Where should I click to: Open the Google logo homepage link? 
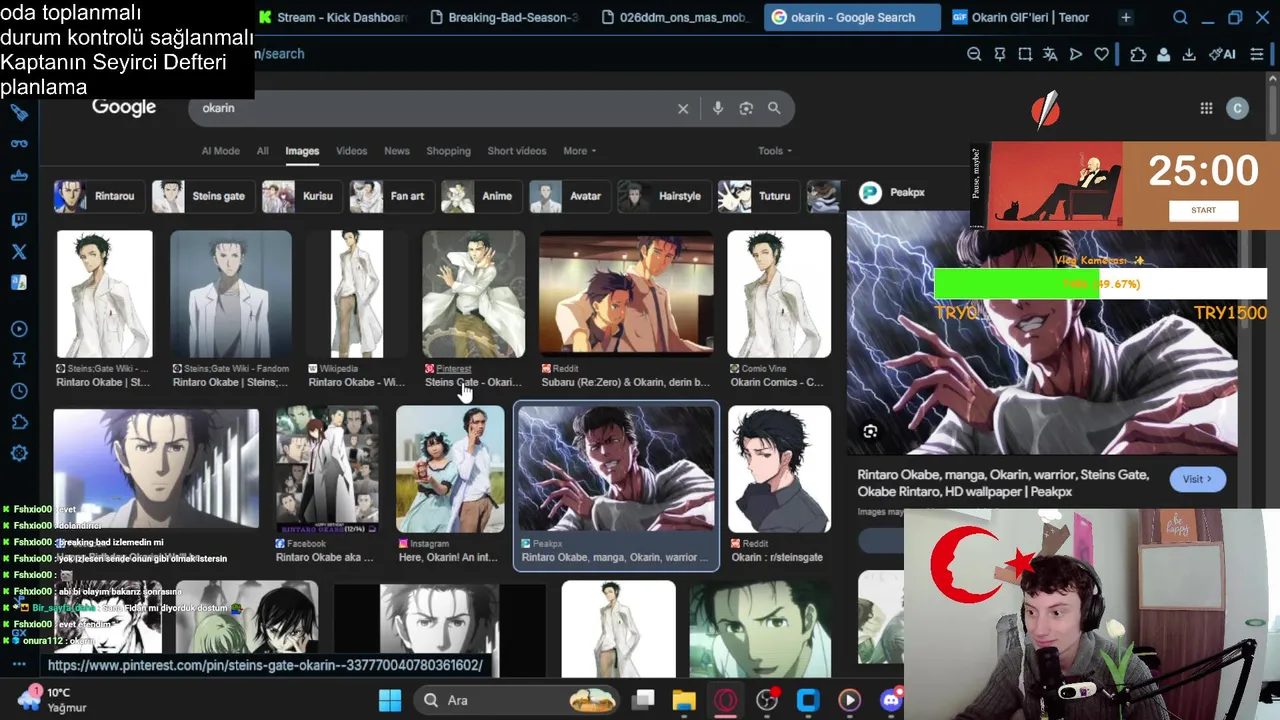click(x=124, y=107)
